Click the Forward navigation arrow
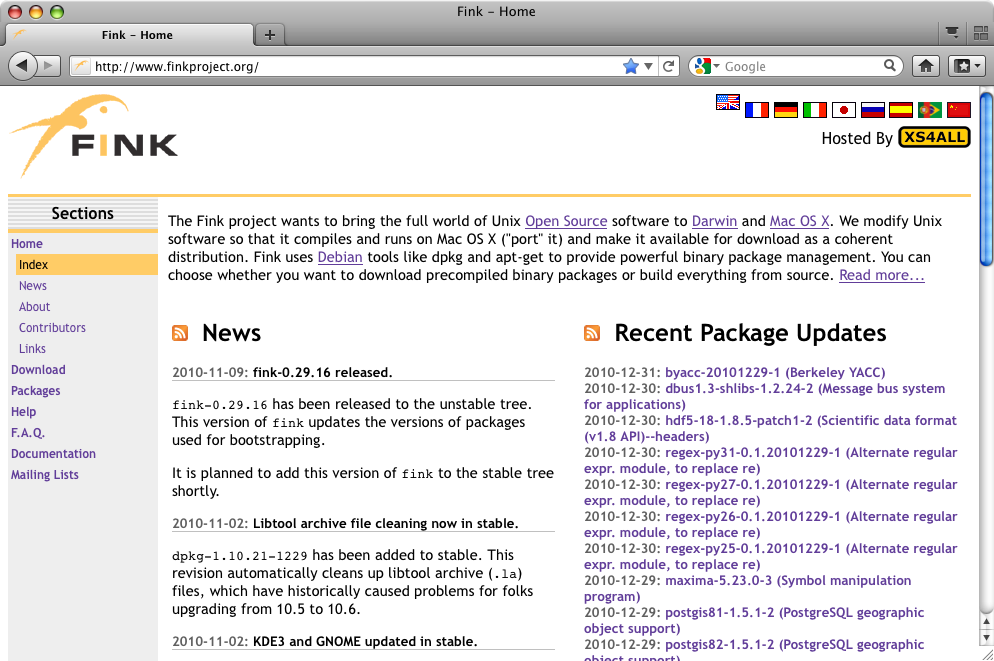Image resolution: width=994 pixels, height=661 pixels. tap(48, 65)
